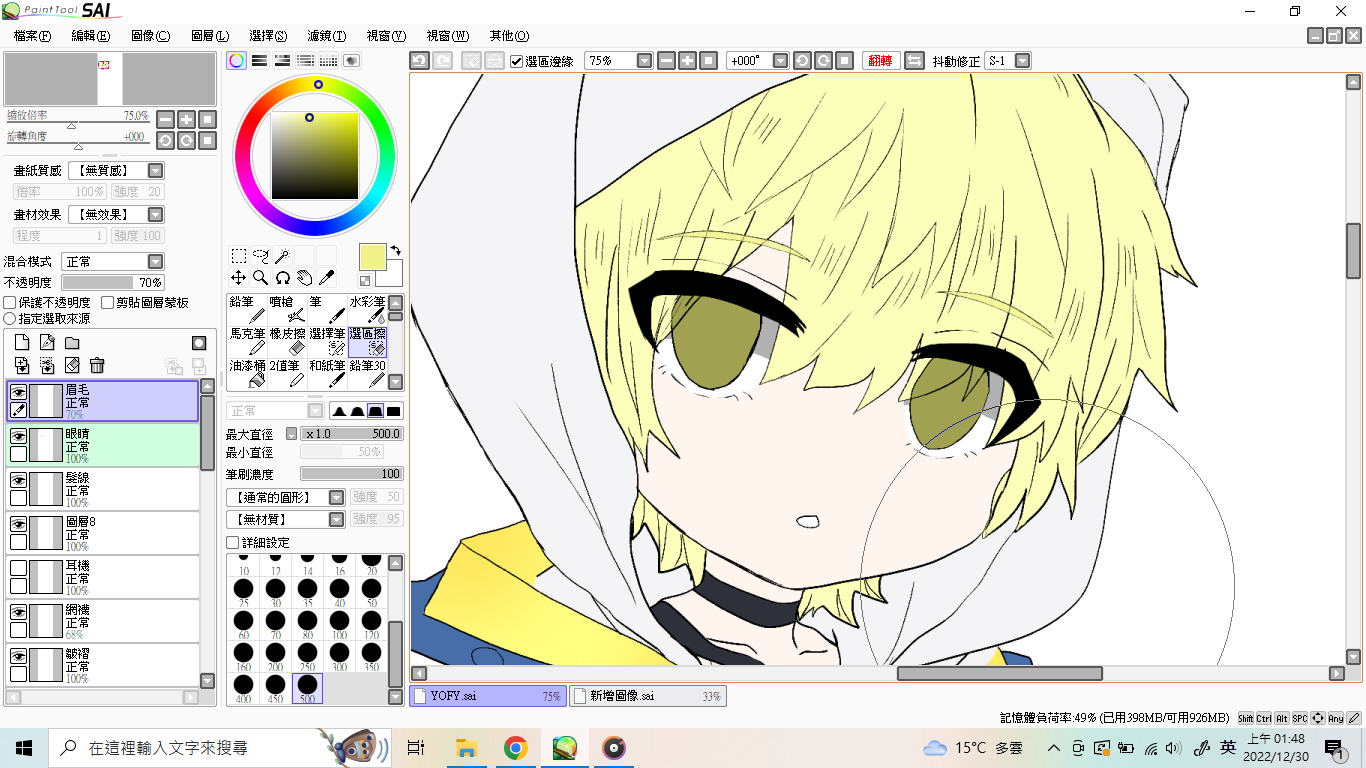Show the color wheel panel
1366x768 pixels.
tap(236, 60)
